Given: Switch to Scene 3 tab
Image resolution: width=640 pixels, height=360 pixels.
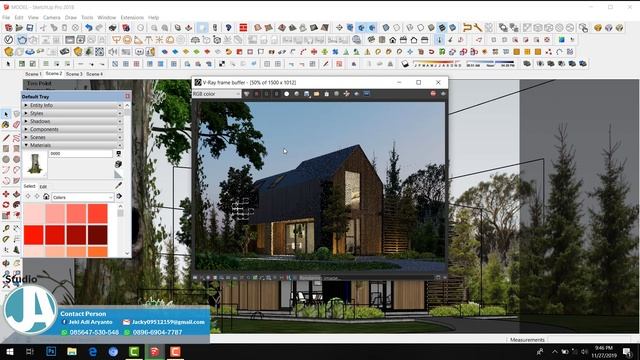Looking at the screenshot, I should tap(74, 74).
